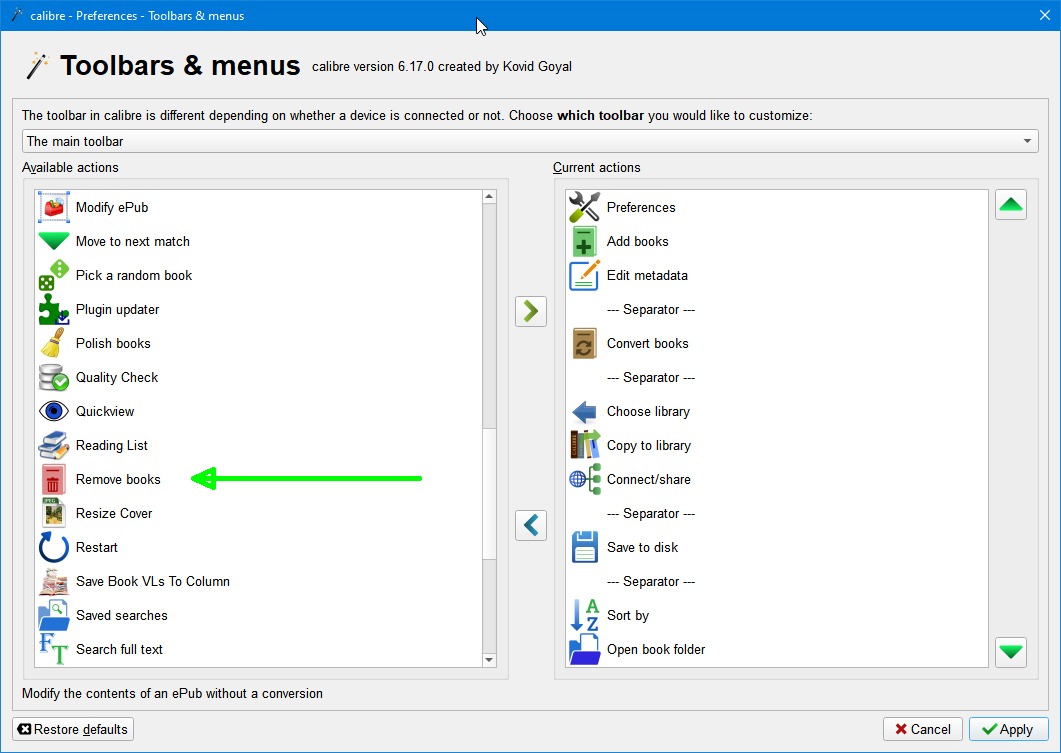Select the Separator below Connect/share
Viewport: 1061px width, 753px height.
650,513
